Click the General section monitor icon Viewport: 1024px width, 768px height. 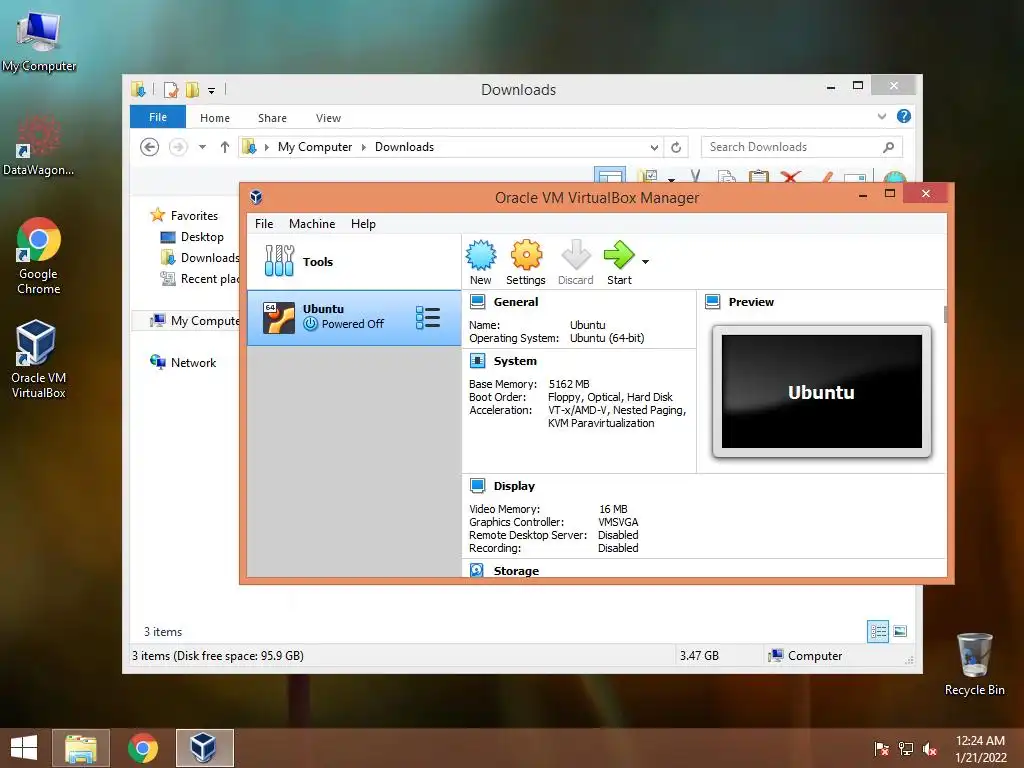[x=477, y=302]
